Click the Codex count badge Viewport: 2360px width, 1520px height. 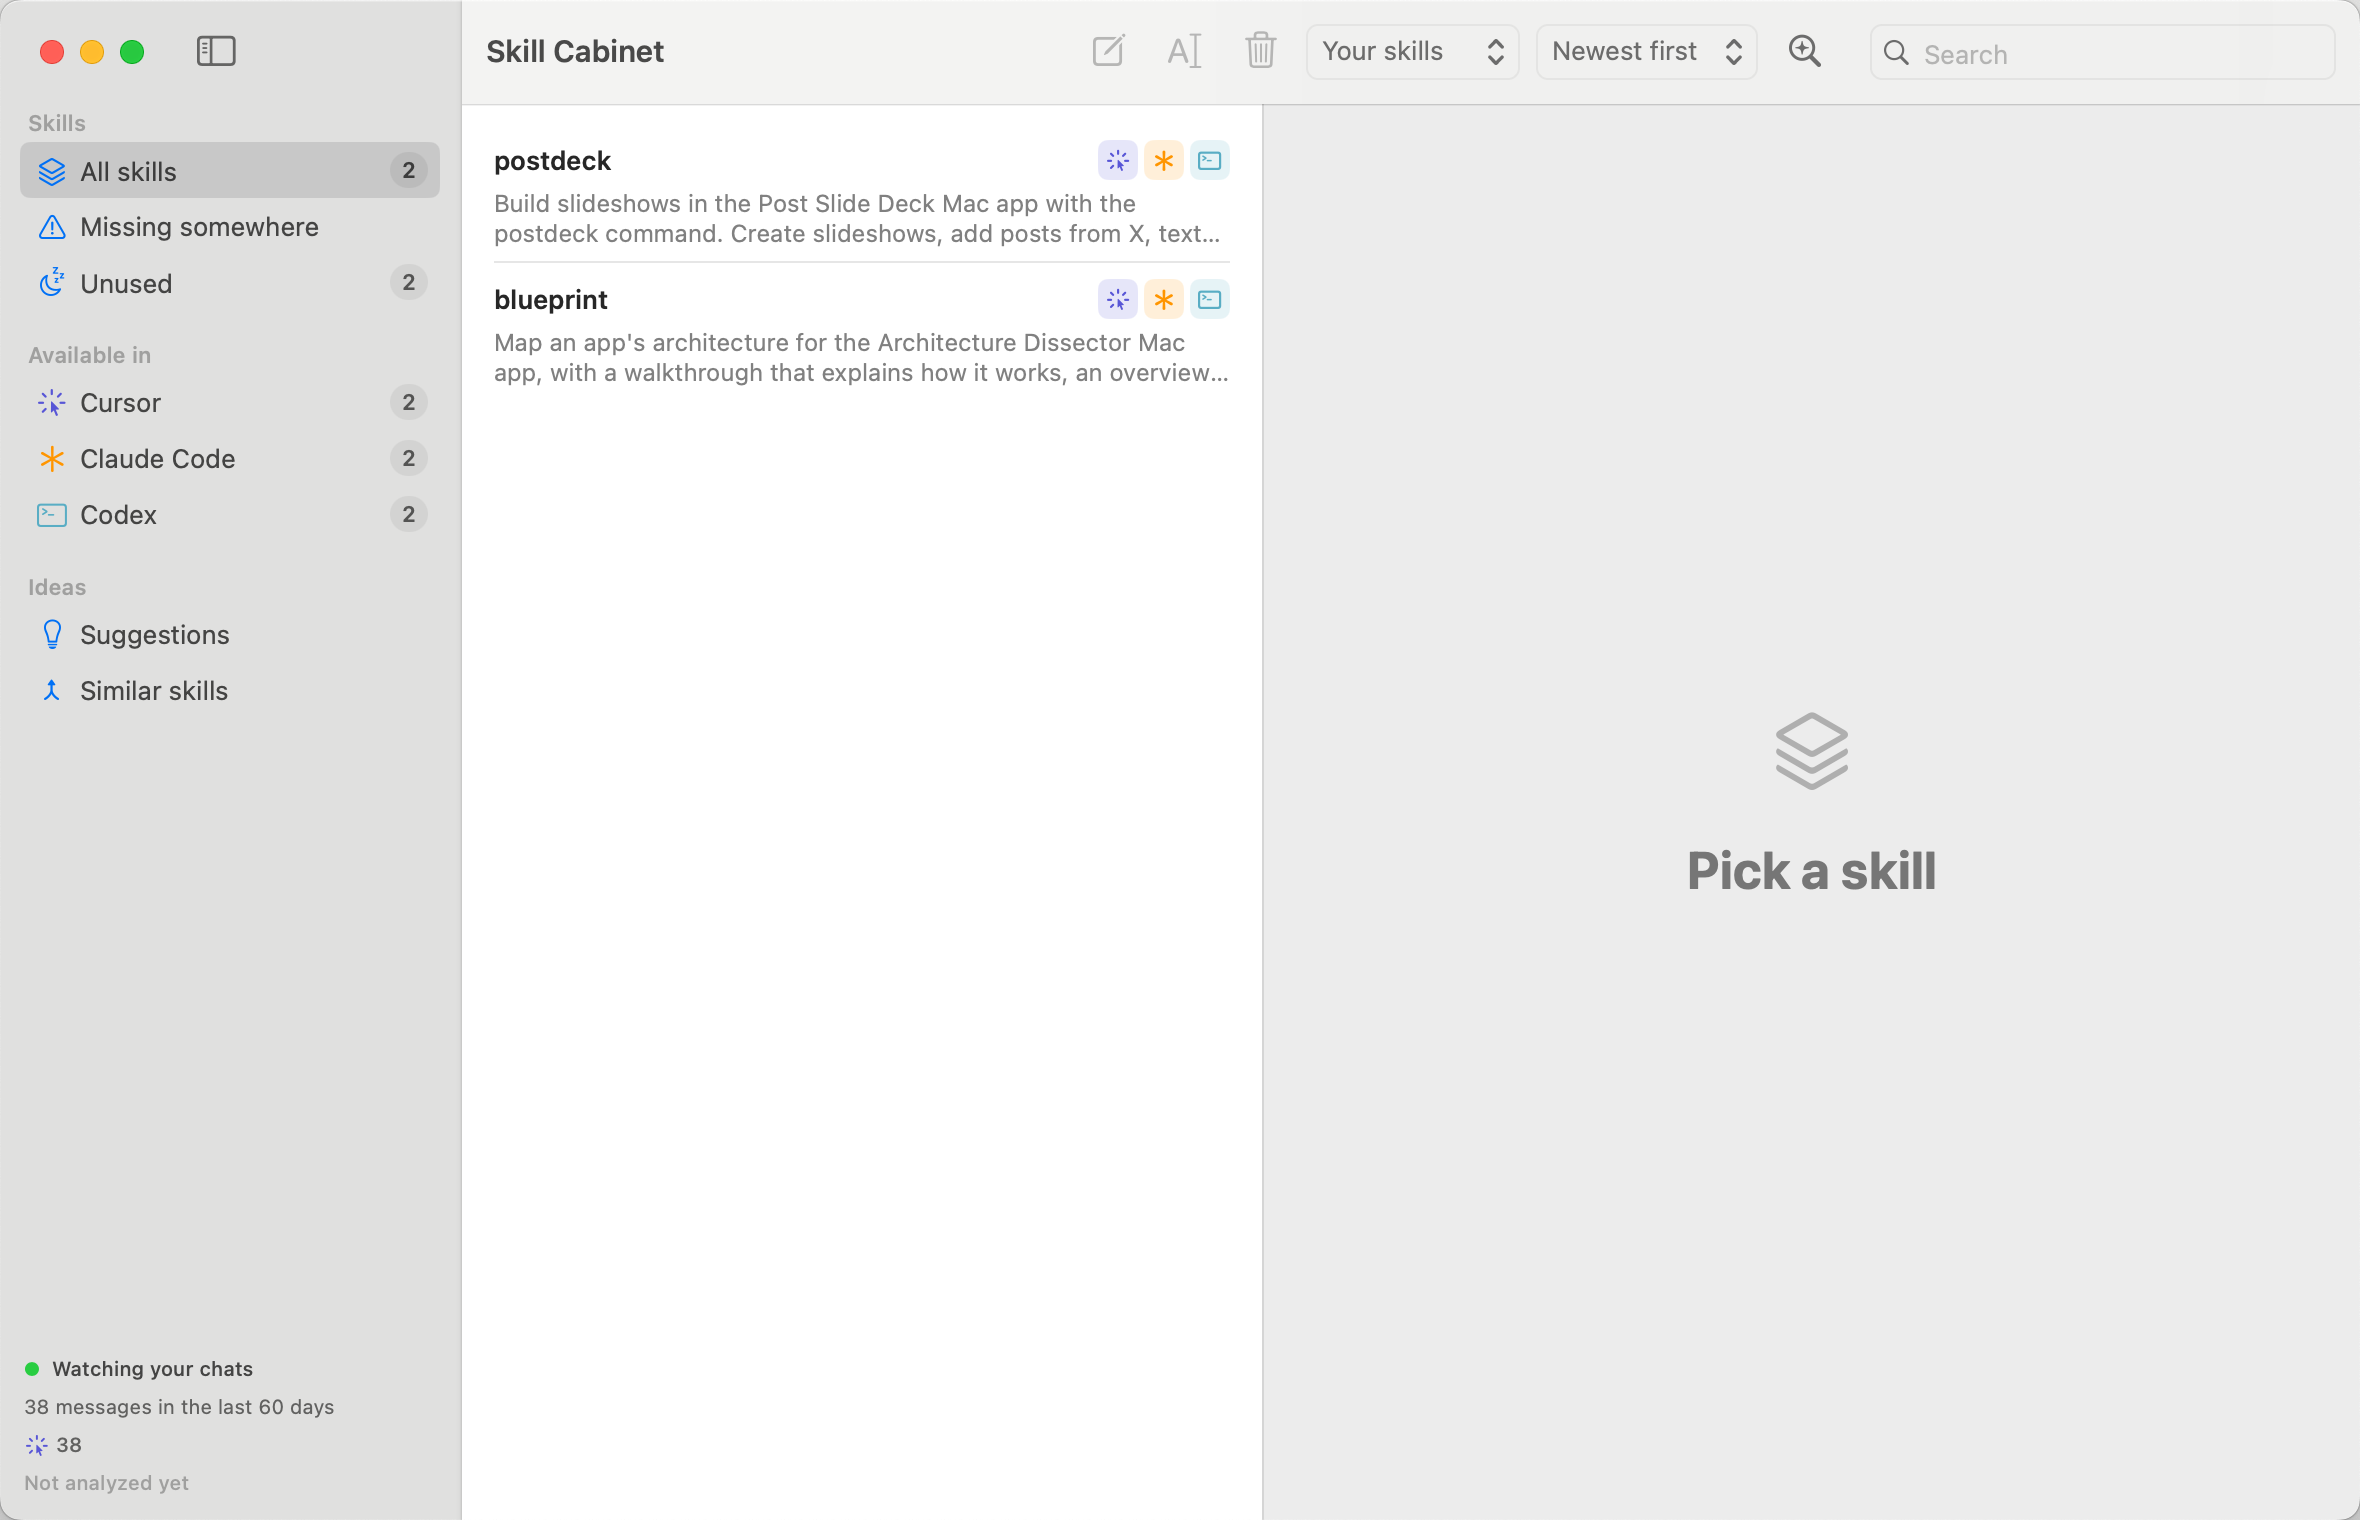[x=408, y=515]
